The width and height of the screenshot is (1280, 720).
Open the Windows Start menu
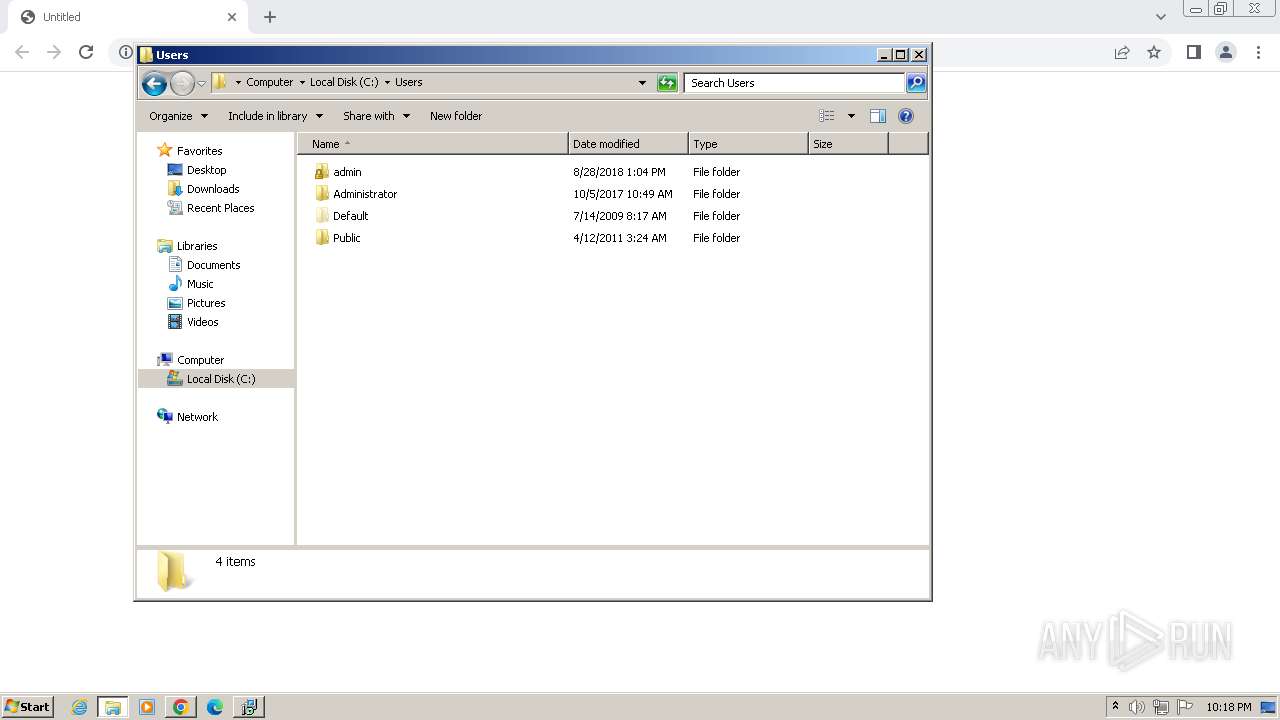(x=28, y=707)
